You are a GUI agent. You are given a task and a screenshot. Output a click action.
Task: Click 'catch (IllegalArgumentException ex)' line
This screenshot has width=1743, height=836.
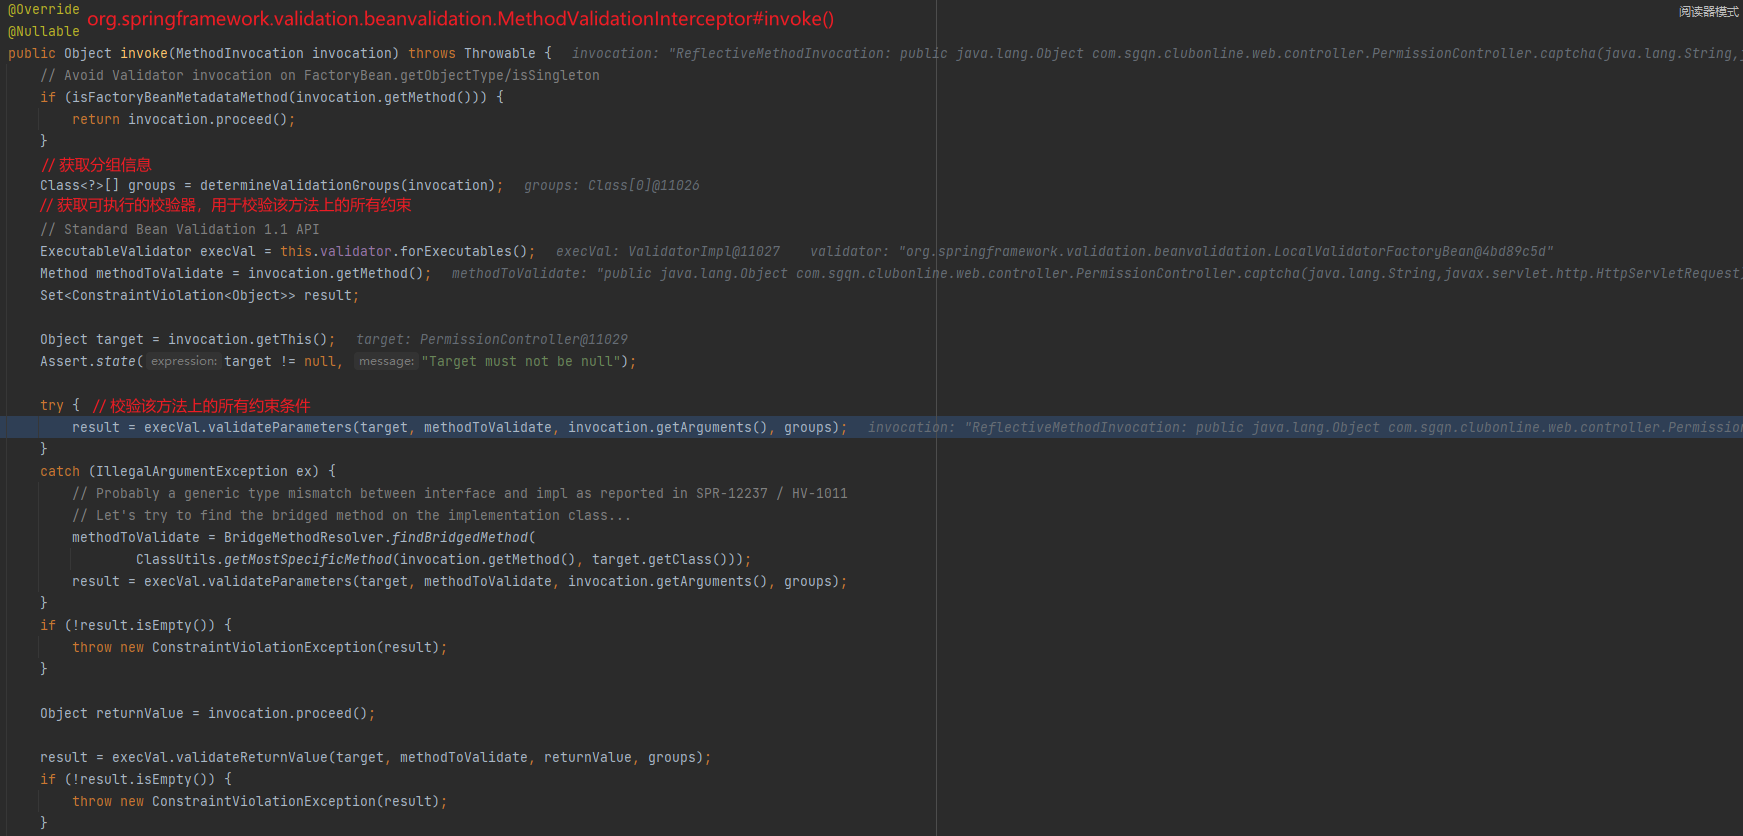188,471
